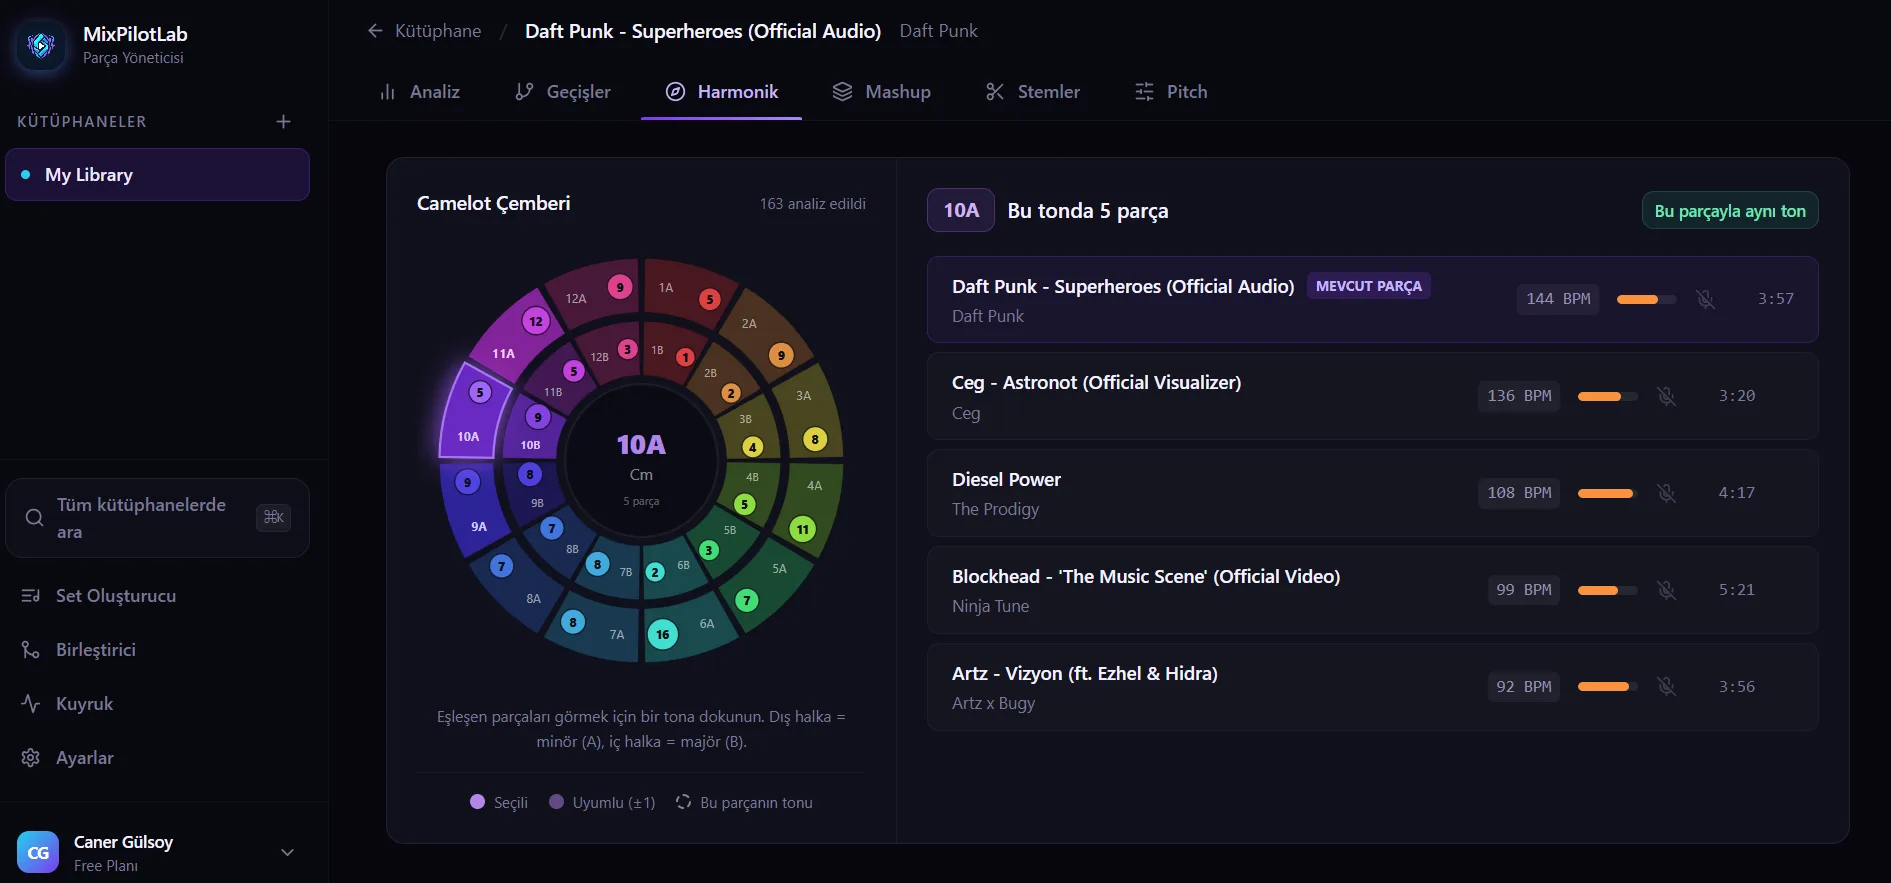Click the energy bar on Diesel Power row
Screen dimensions: 1891x883
[1607, 493]
